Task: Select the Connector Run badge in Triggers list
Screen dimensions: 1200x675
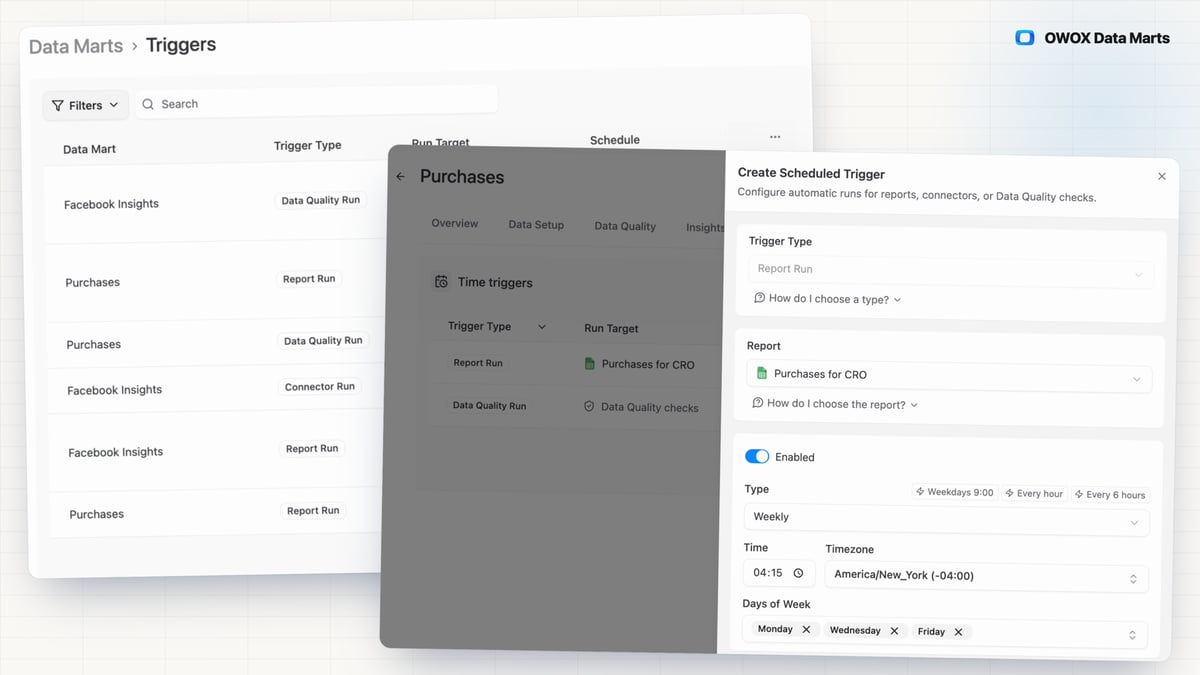Action: pos(319,387)
